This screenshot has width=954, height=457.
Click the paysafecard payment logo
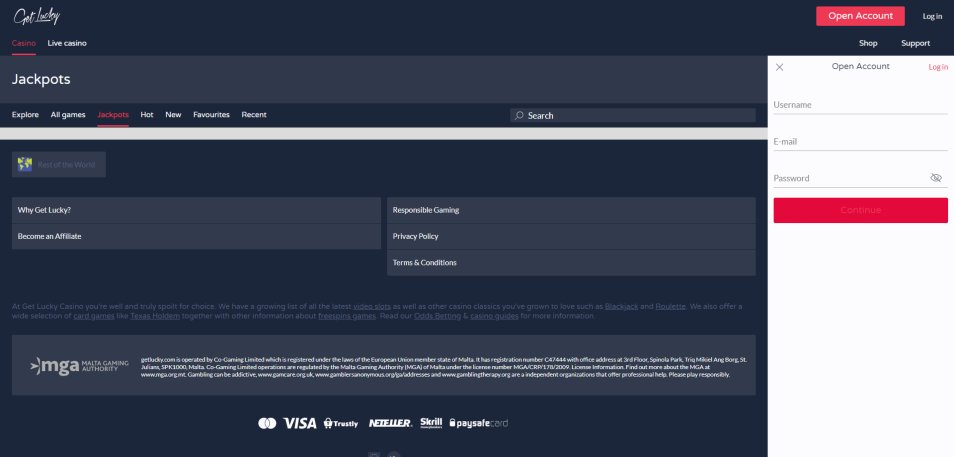pos(478,423)
